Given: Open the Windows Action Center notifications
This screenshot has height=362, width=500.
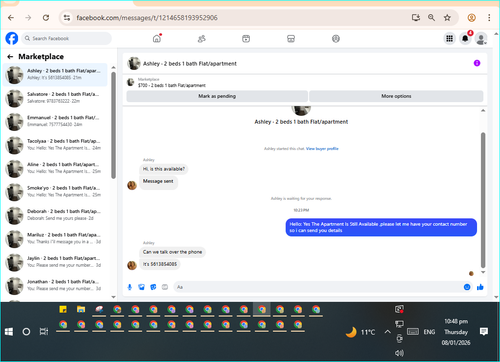Looking at the screenshot, I should [484, 332].
